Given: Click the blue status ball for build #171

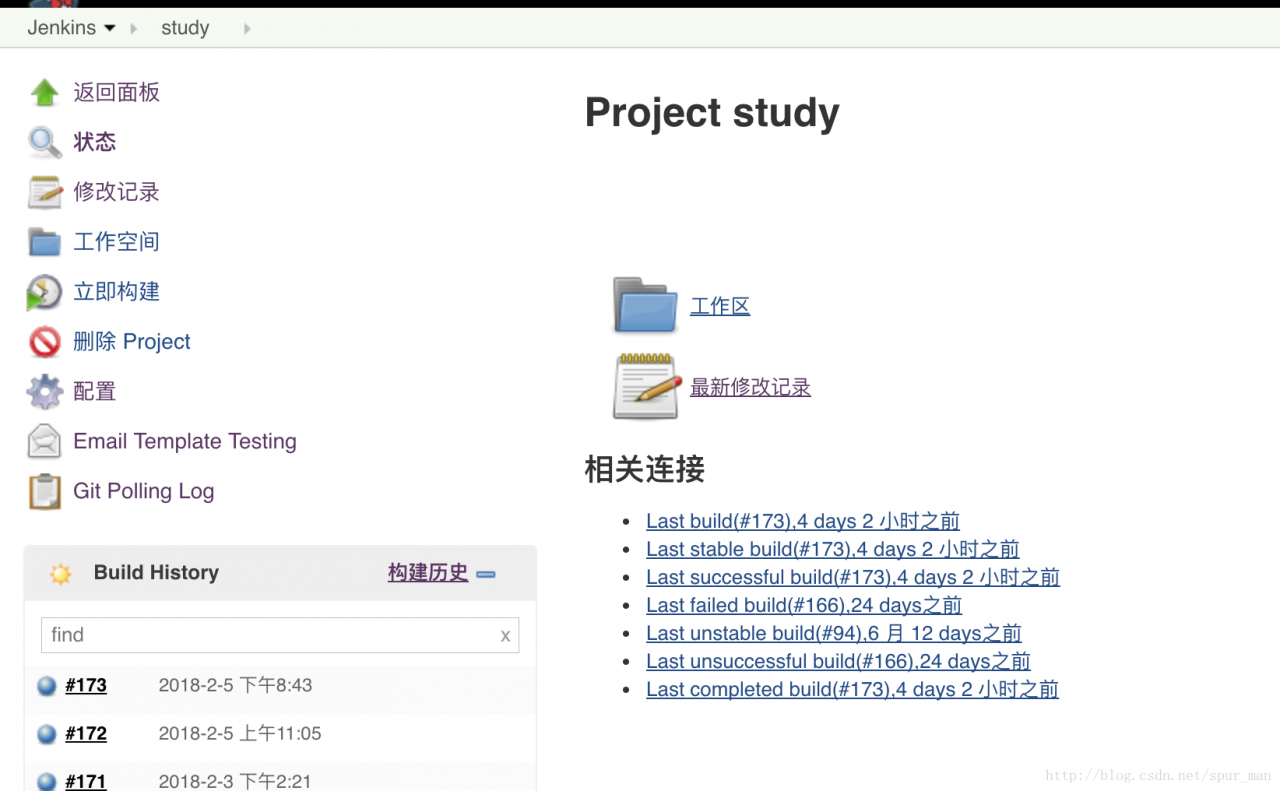Looking at the screenshot, I should tap(46, 781).
